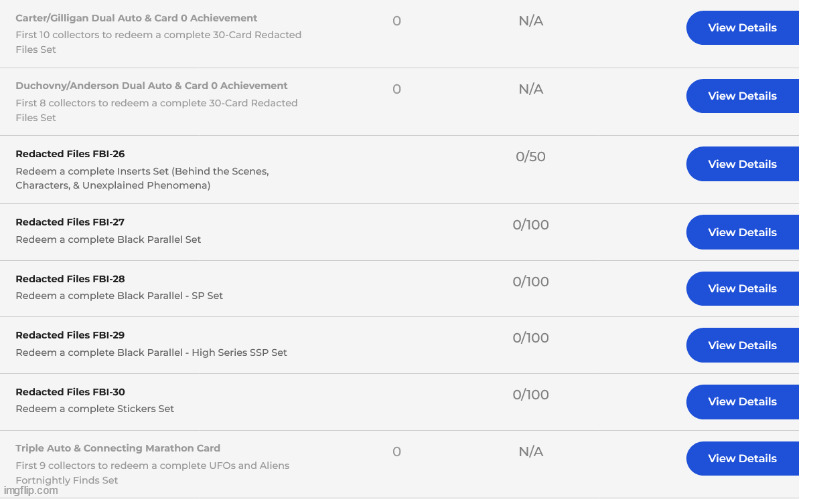Open View Details for Duchovny/Anderson Dual Auto achievement
817x499 pixels.
point(741,96)
